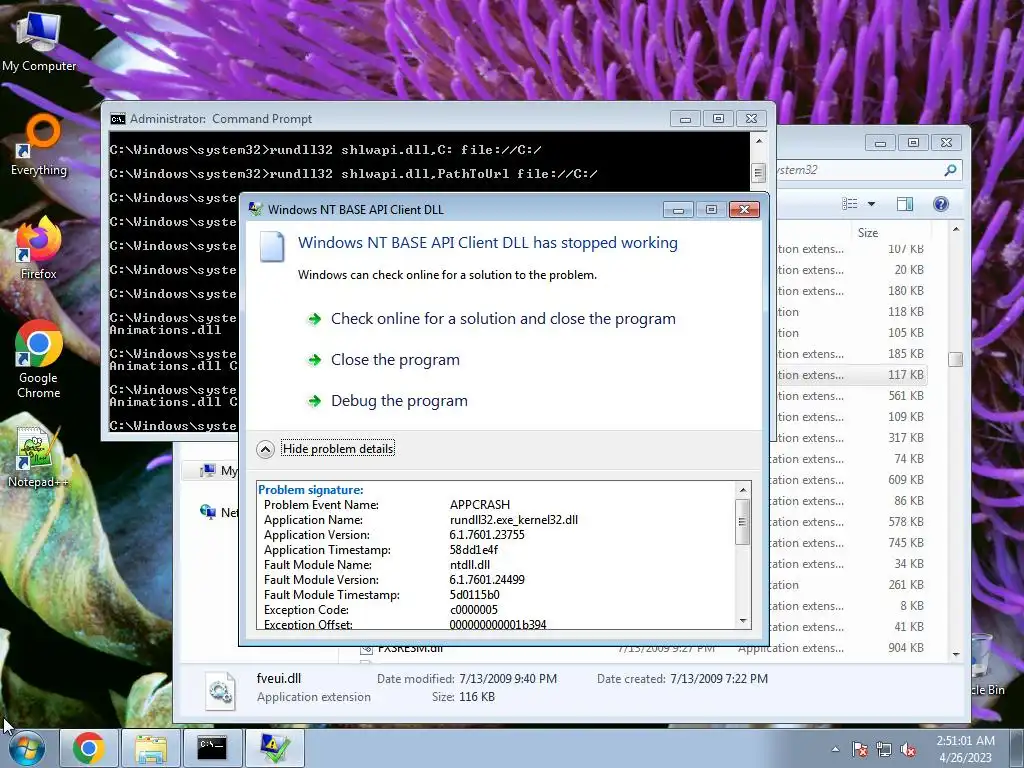Open the crash report taskbar item
Image resolution: width=1024 pixels, height=768 pixels.
[274, 748]
